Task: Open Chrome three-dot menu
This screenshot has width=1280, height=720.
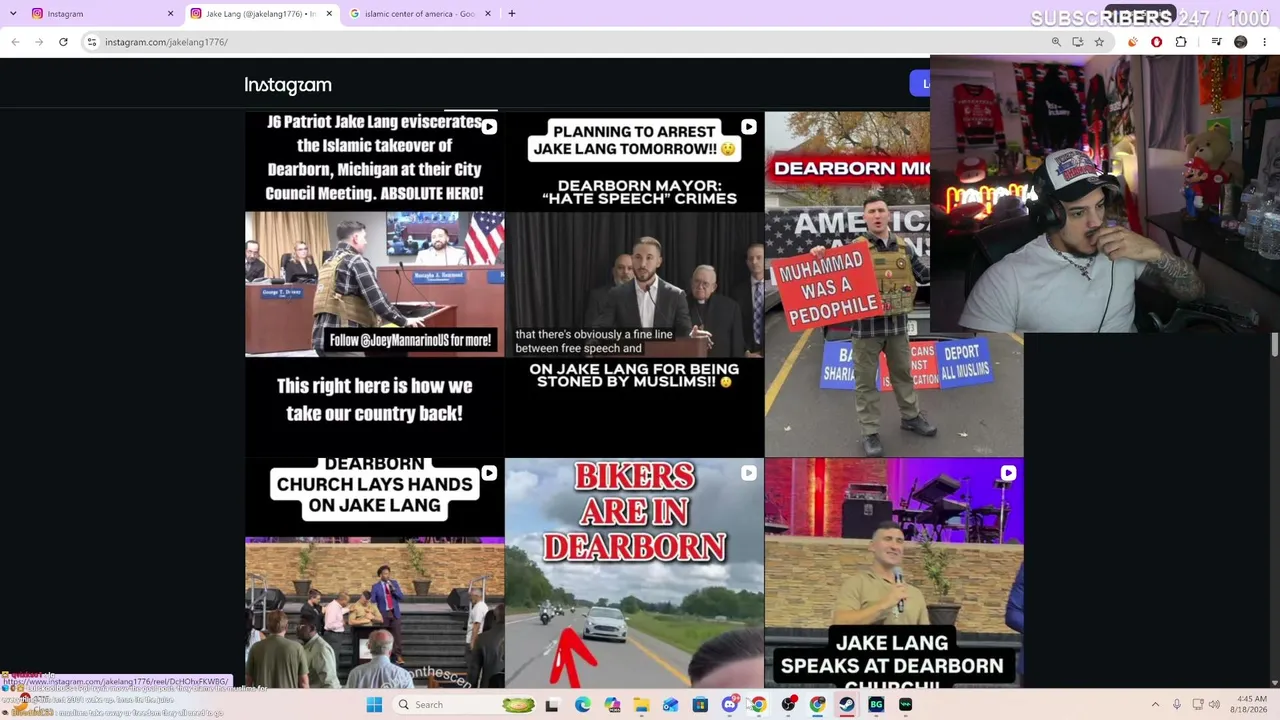Action: coord(1265,42)
